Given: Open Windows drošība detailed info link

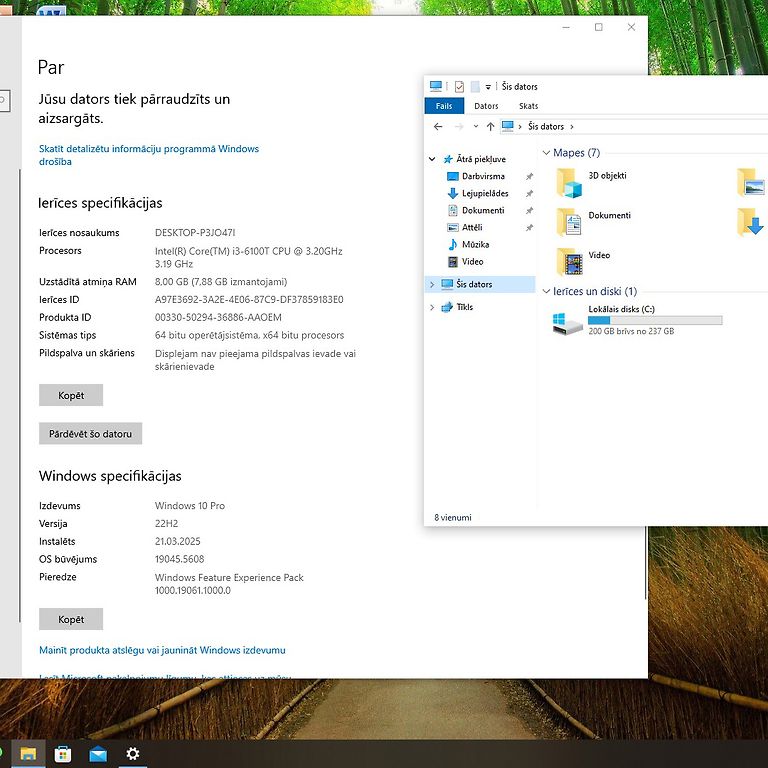Looking at the screenshot, I should [149, 155].
